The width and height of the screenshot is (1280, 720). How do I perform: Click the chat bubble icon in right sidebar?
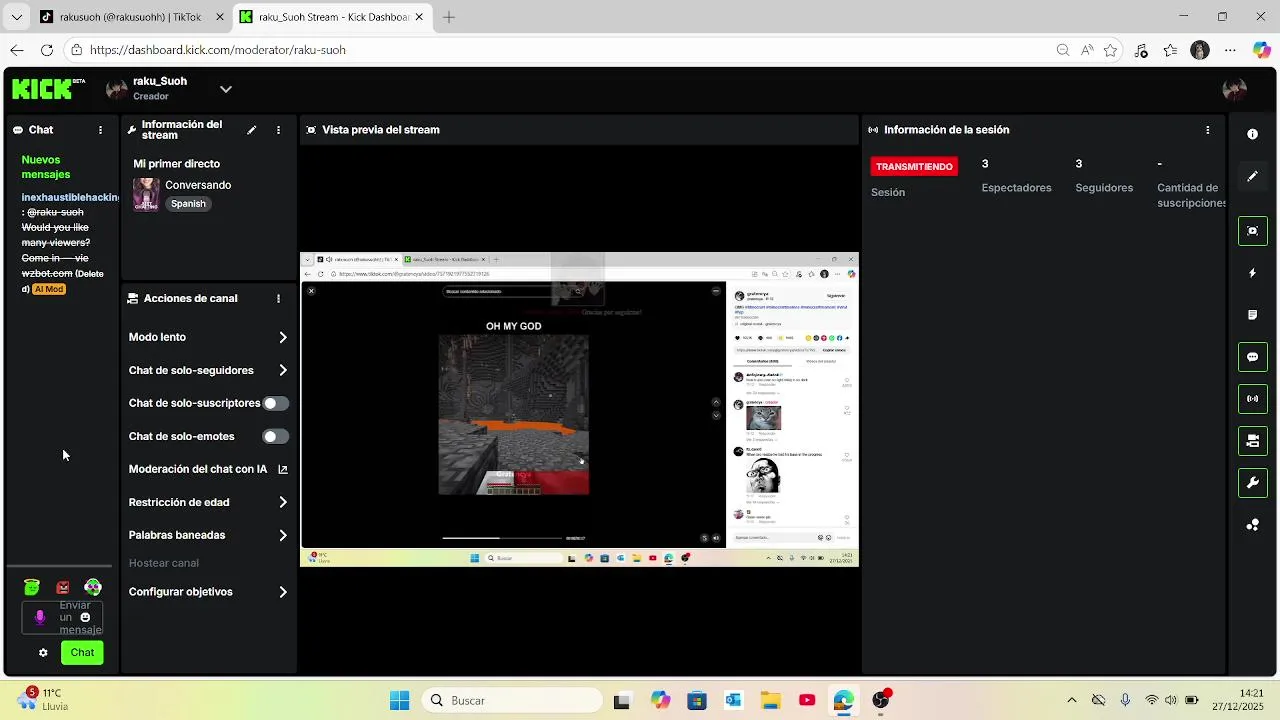[x=1253, y=357]
